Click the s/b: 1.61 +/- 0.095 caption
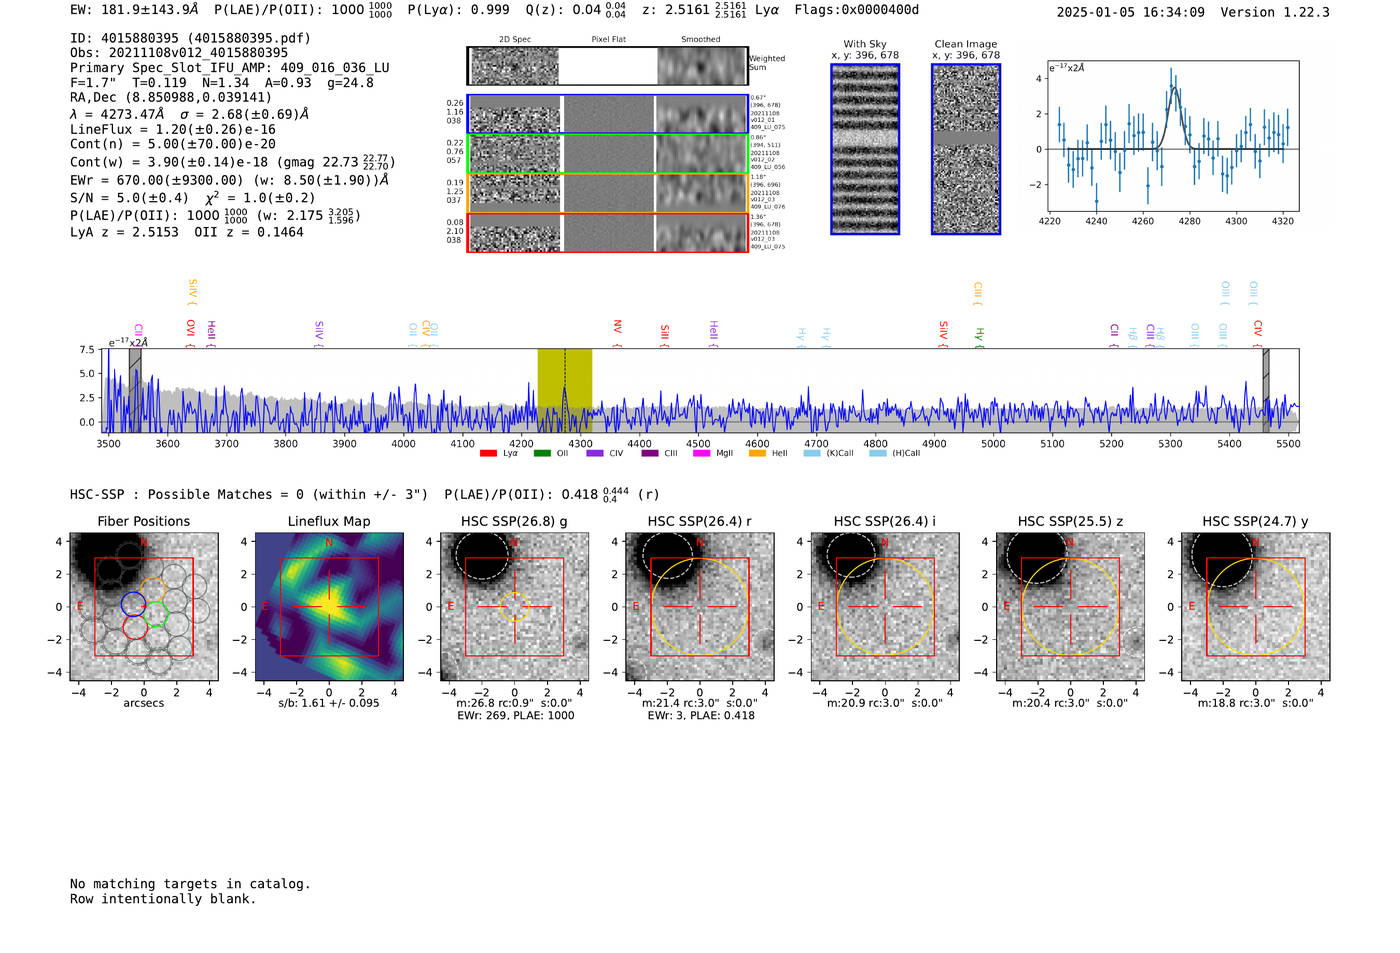 pos(329,703)
